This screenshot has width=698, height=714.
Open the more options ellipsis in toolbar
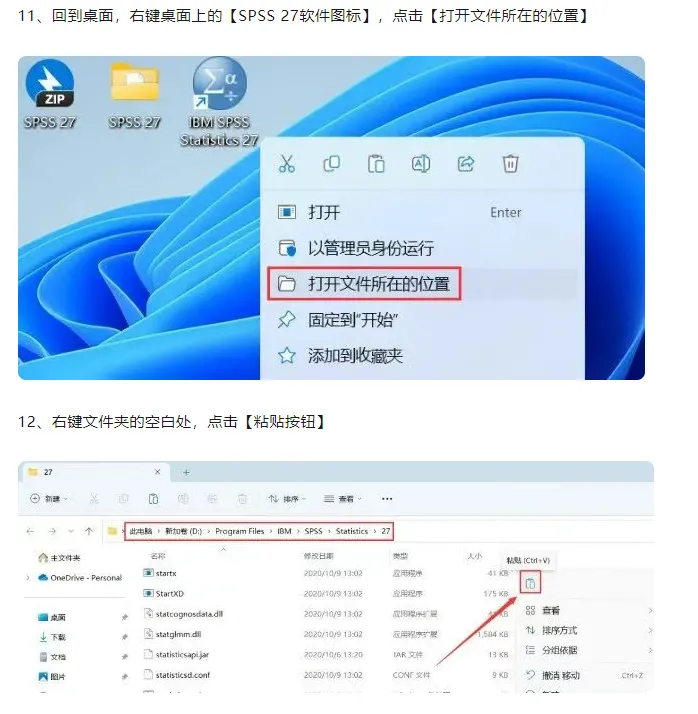click(387, 499)
